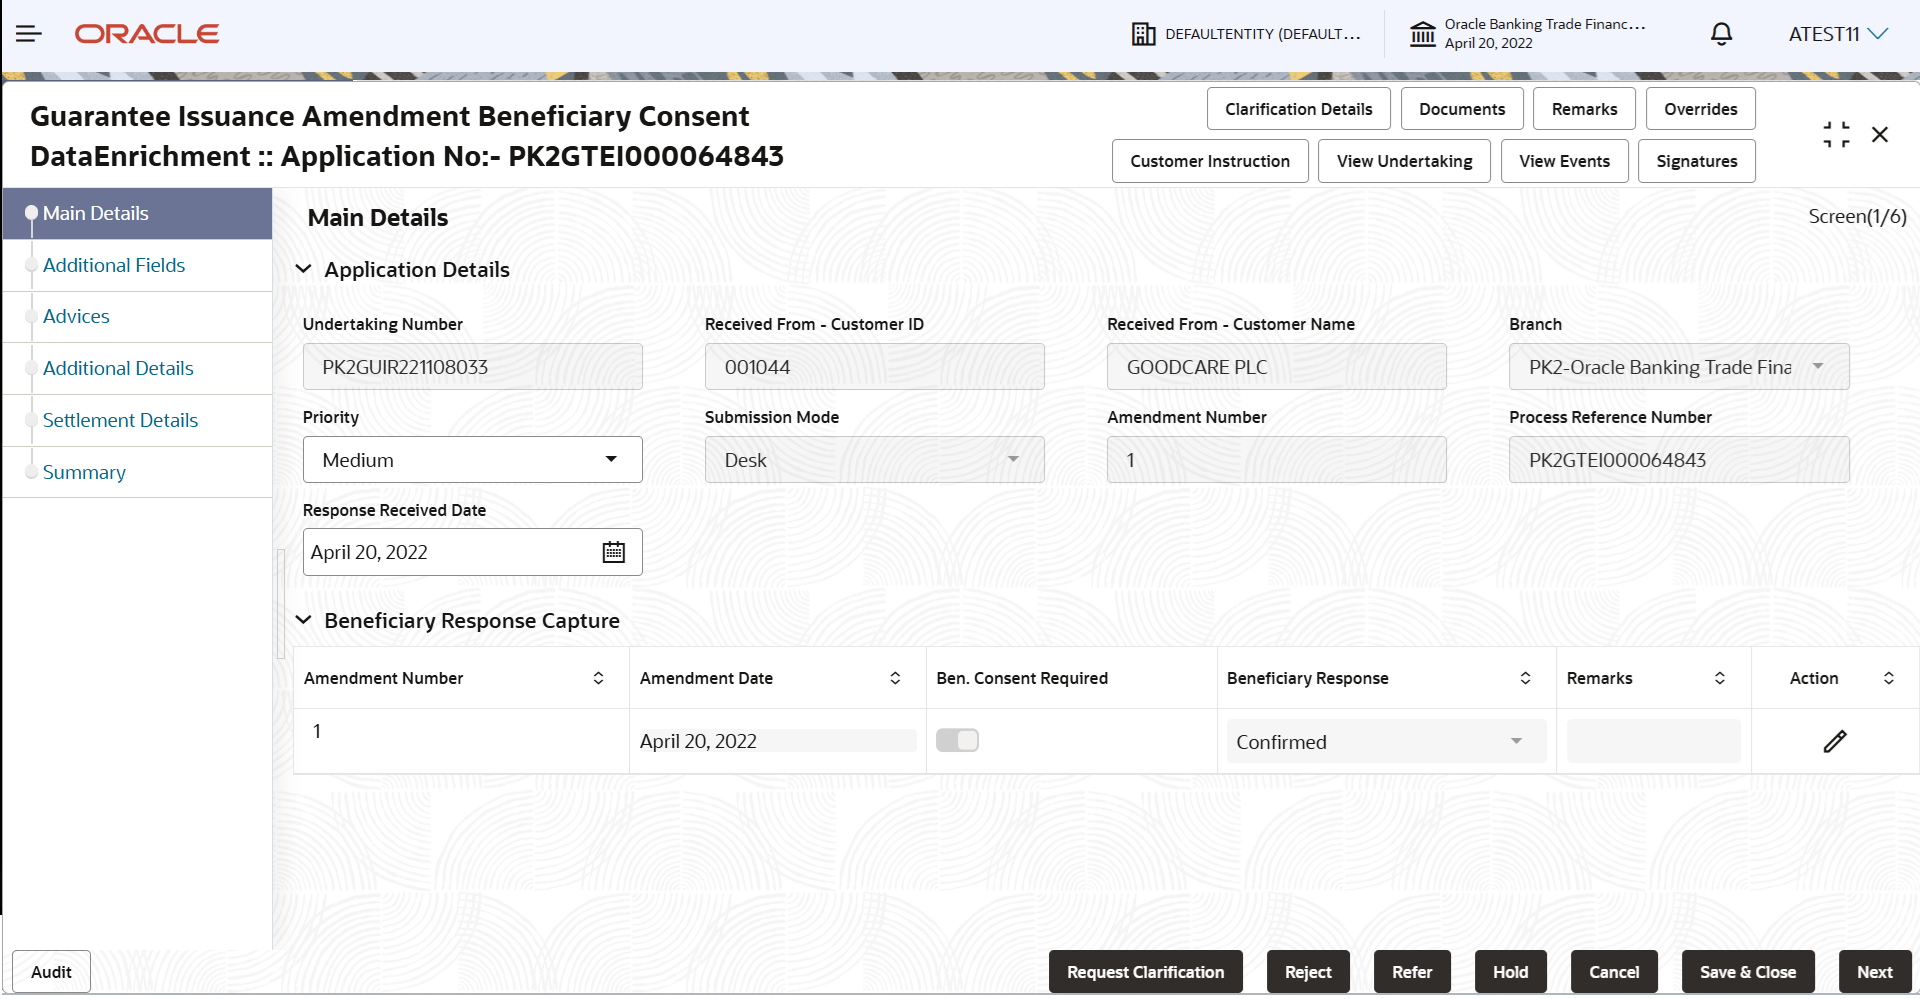This screenshot has height=999, width=1920.
Task: Click the Audit button
Action: pyautogui.click(x=51, y=972)
